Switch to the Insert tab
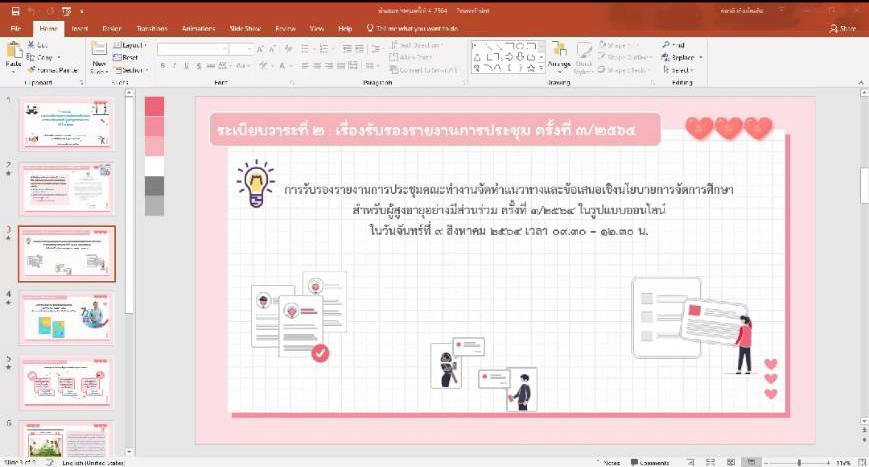869x467 pixels. [x=80, y=28]
